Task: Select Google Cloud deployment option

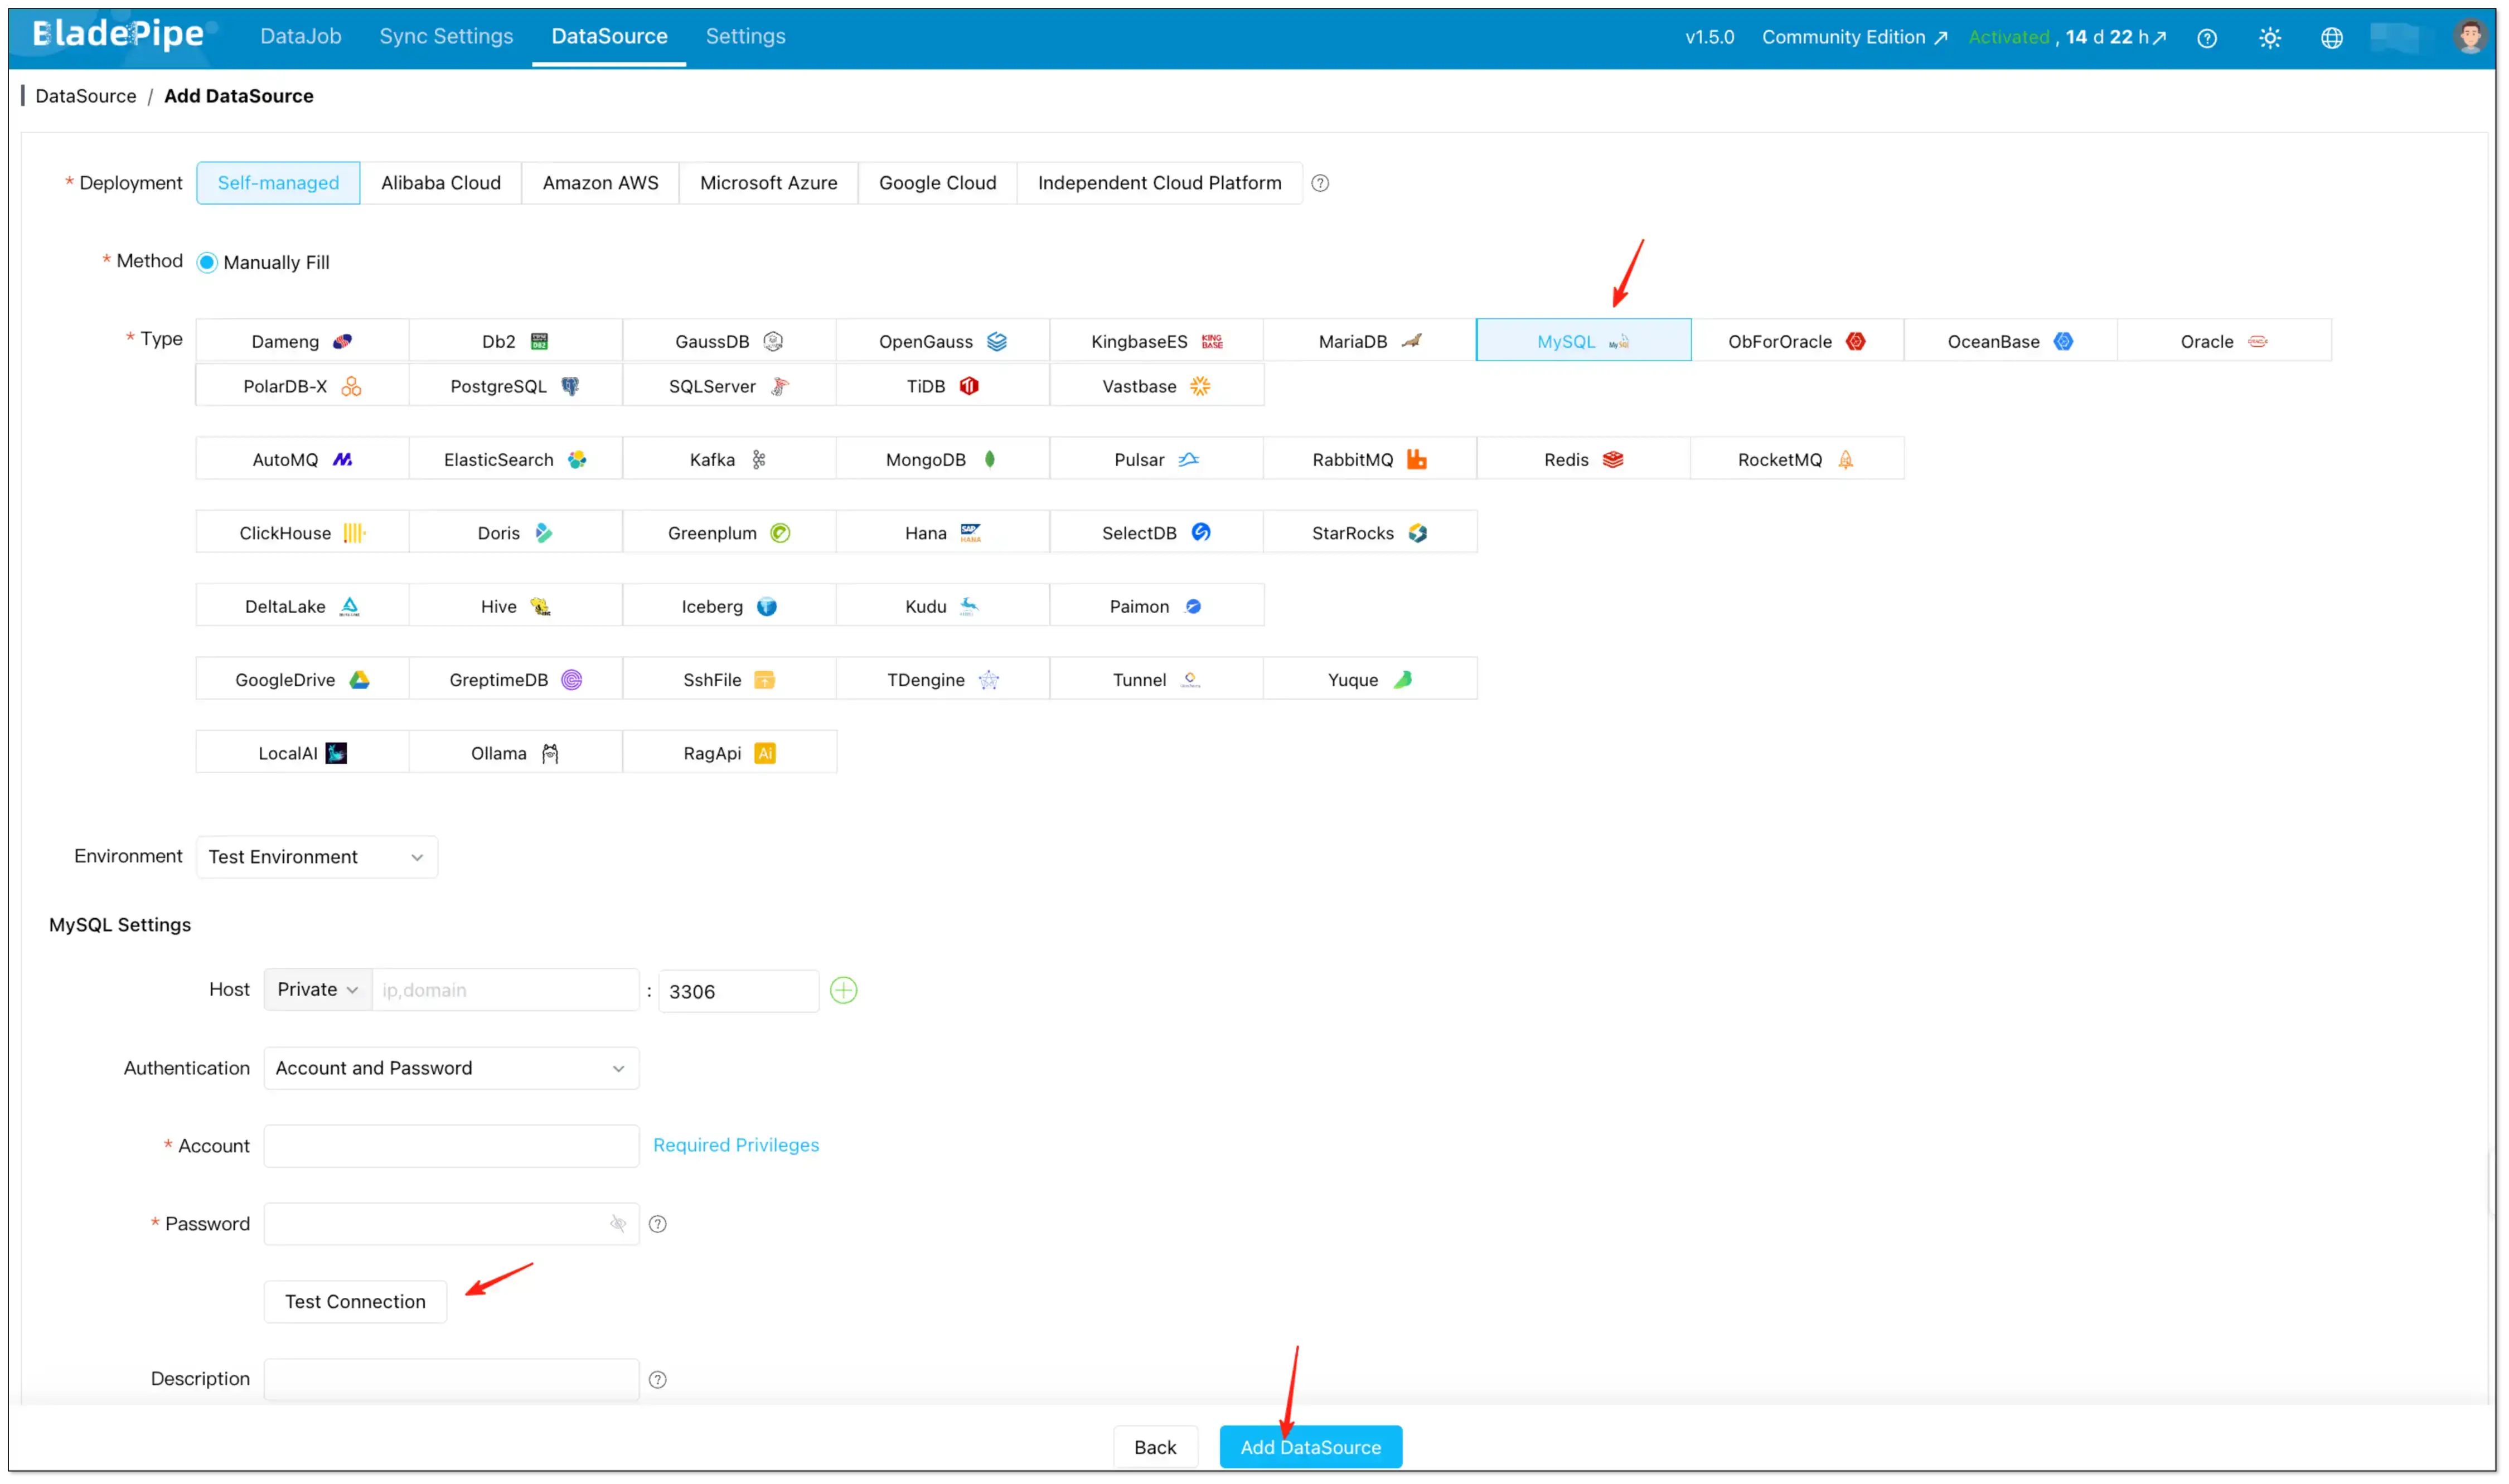Action: (x=937, y=183)
